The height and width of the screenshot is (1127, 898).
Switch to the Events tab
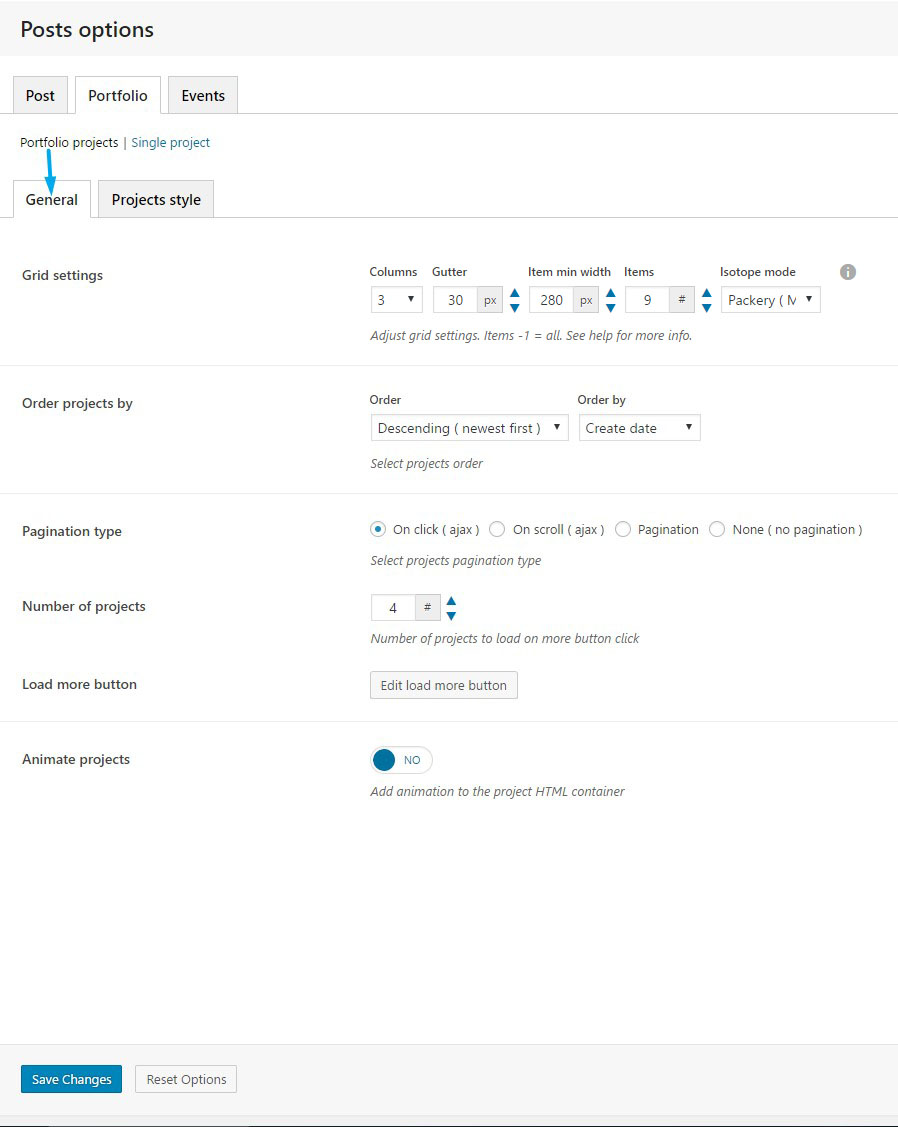203,96
